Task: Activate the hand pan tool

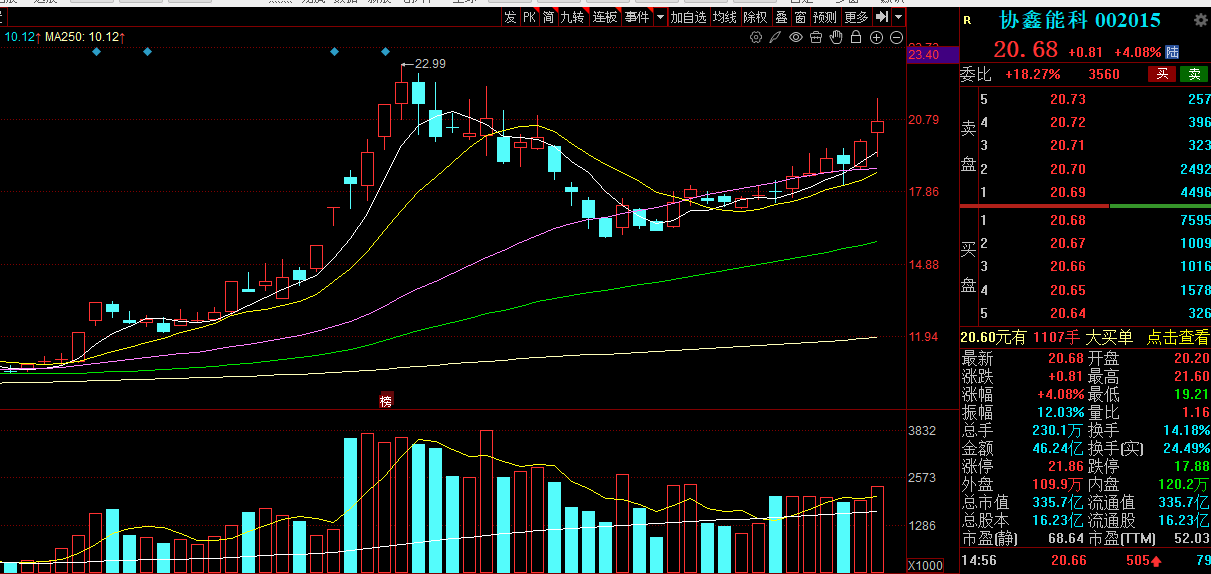Action: (x=836, y=37)
